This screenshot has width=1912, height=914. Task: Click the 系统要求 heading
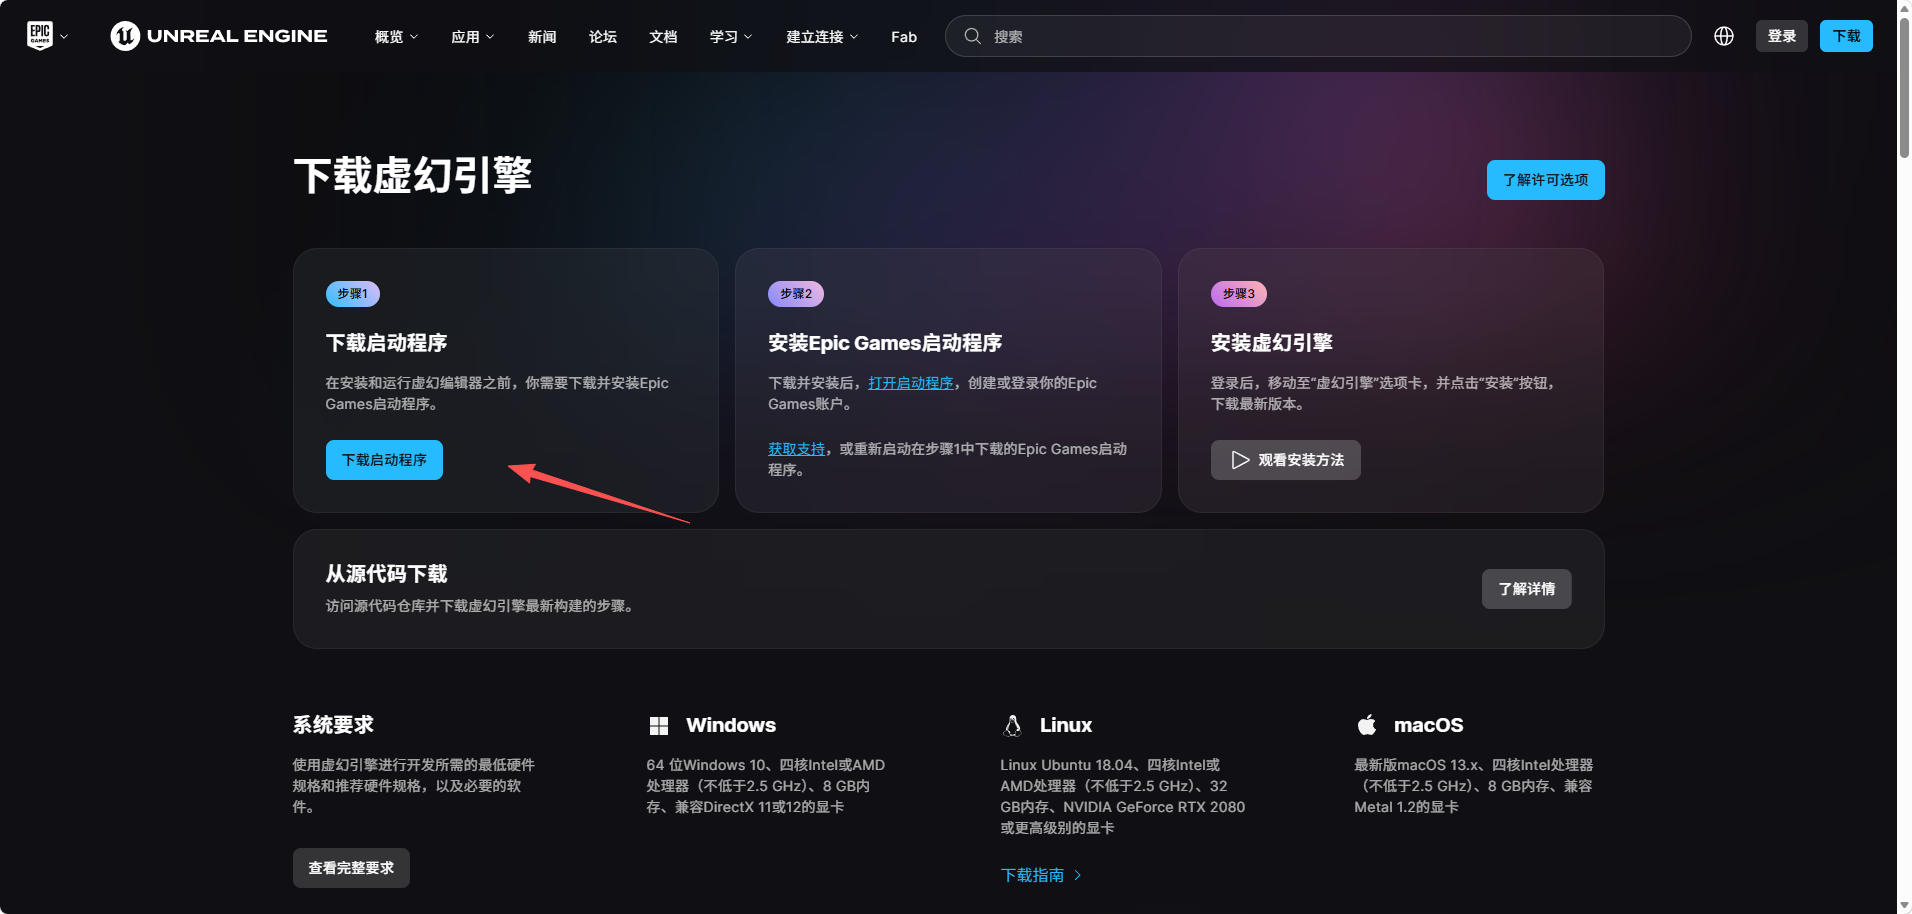coord(333,725)
